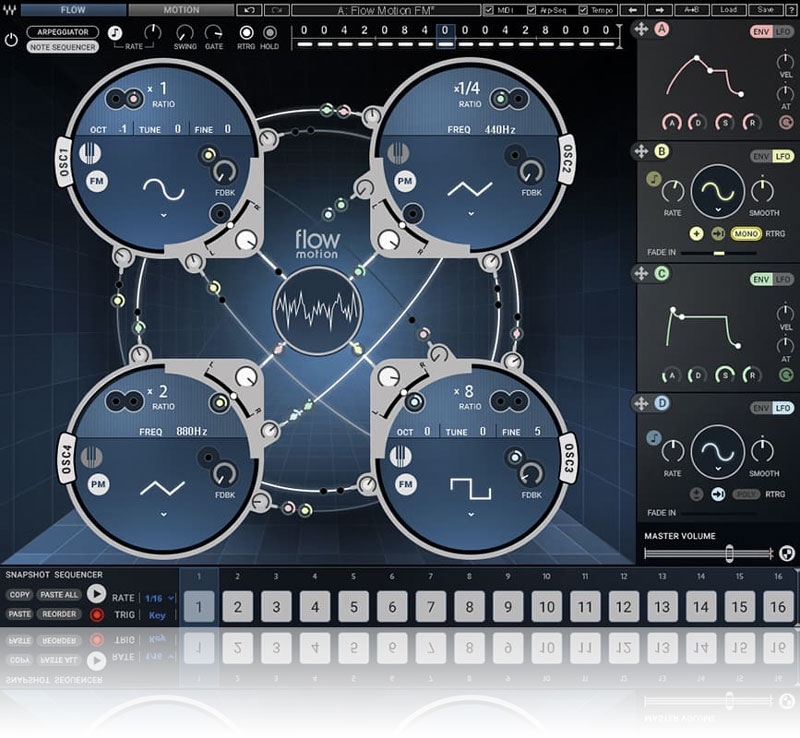Open the snapshot Rate 1/16 dropdown
The image size is (800, 738).
pyautogui.click(x=158, y=597)
